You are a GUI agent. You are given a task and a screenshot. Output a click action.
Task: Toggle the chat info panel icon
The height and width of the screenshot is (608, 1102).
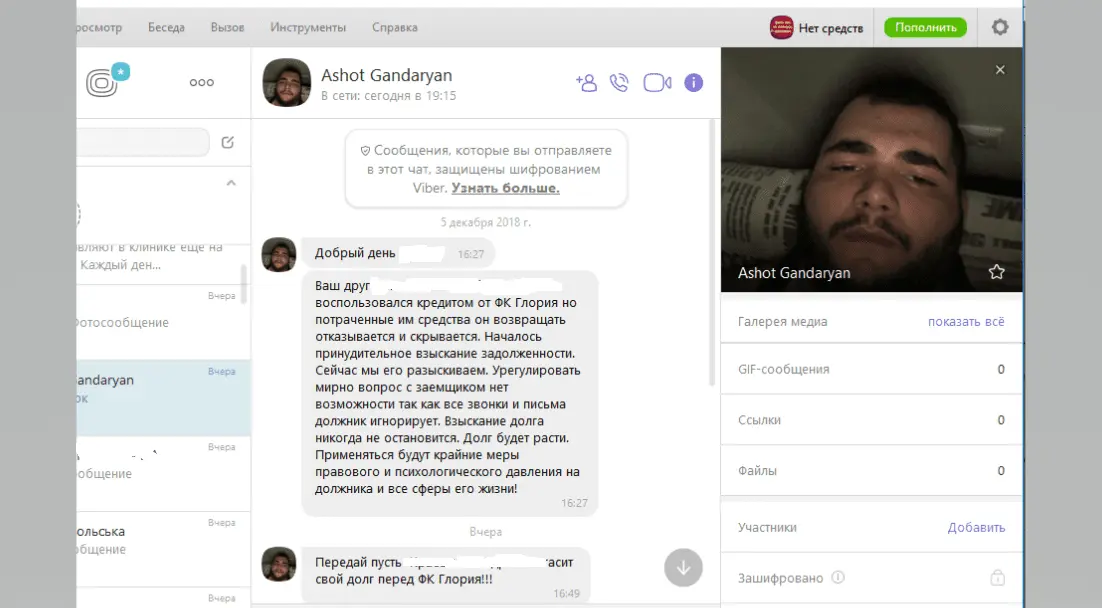tap(694, 83)
